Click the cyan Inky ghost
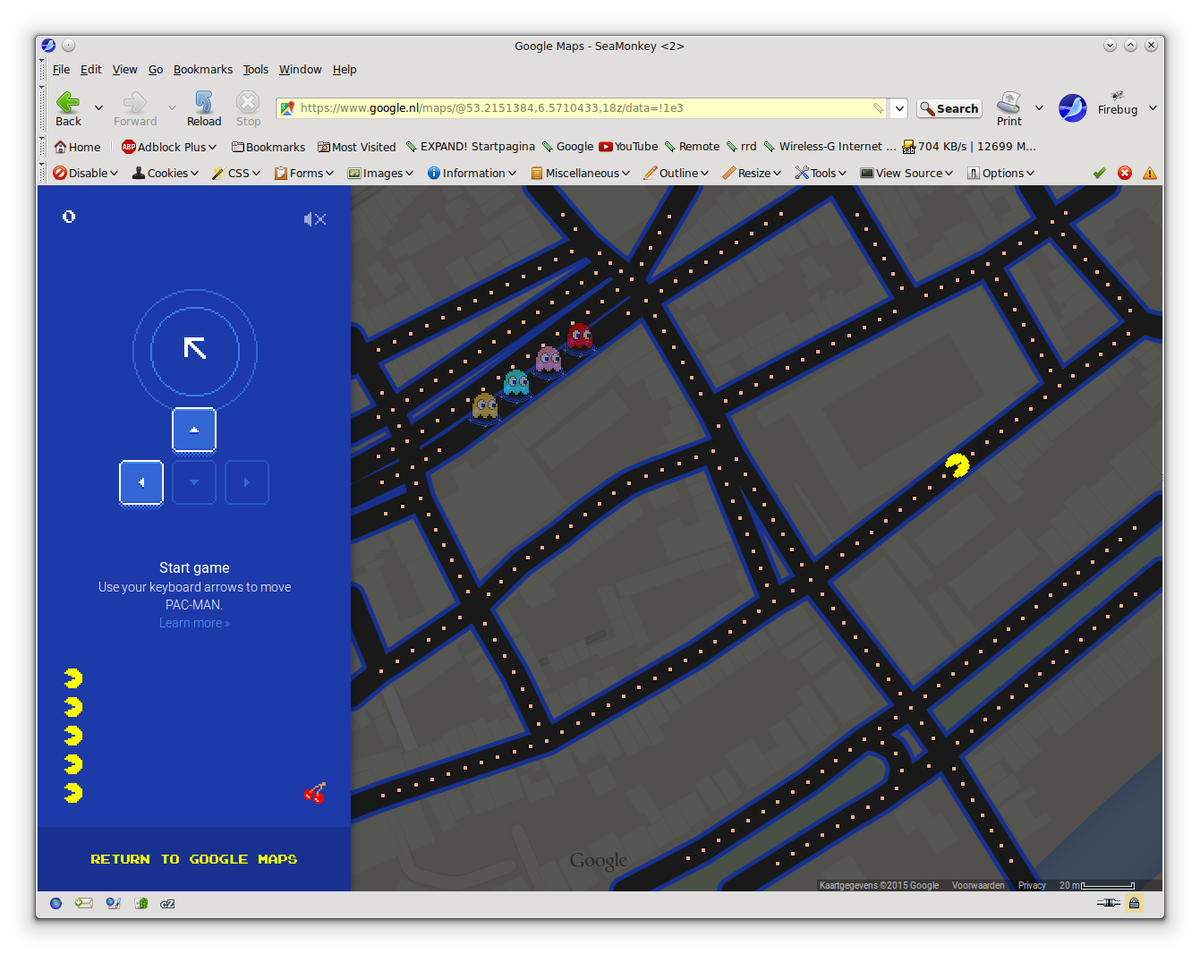The height and width of the screenshot is (954, 1200). [x=516, y=384]
